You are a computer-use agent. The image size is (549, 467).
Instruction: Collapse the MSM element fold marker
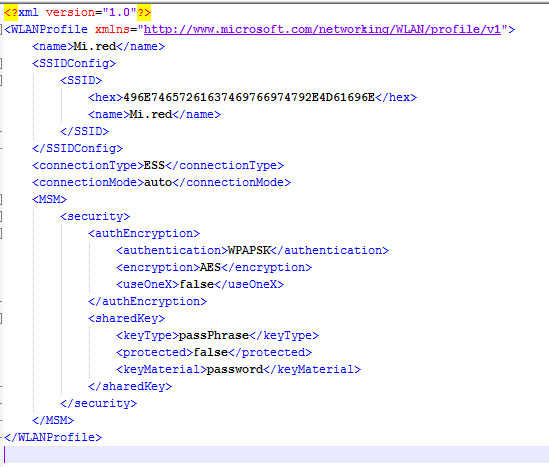1,199
